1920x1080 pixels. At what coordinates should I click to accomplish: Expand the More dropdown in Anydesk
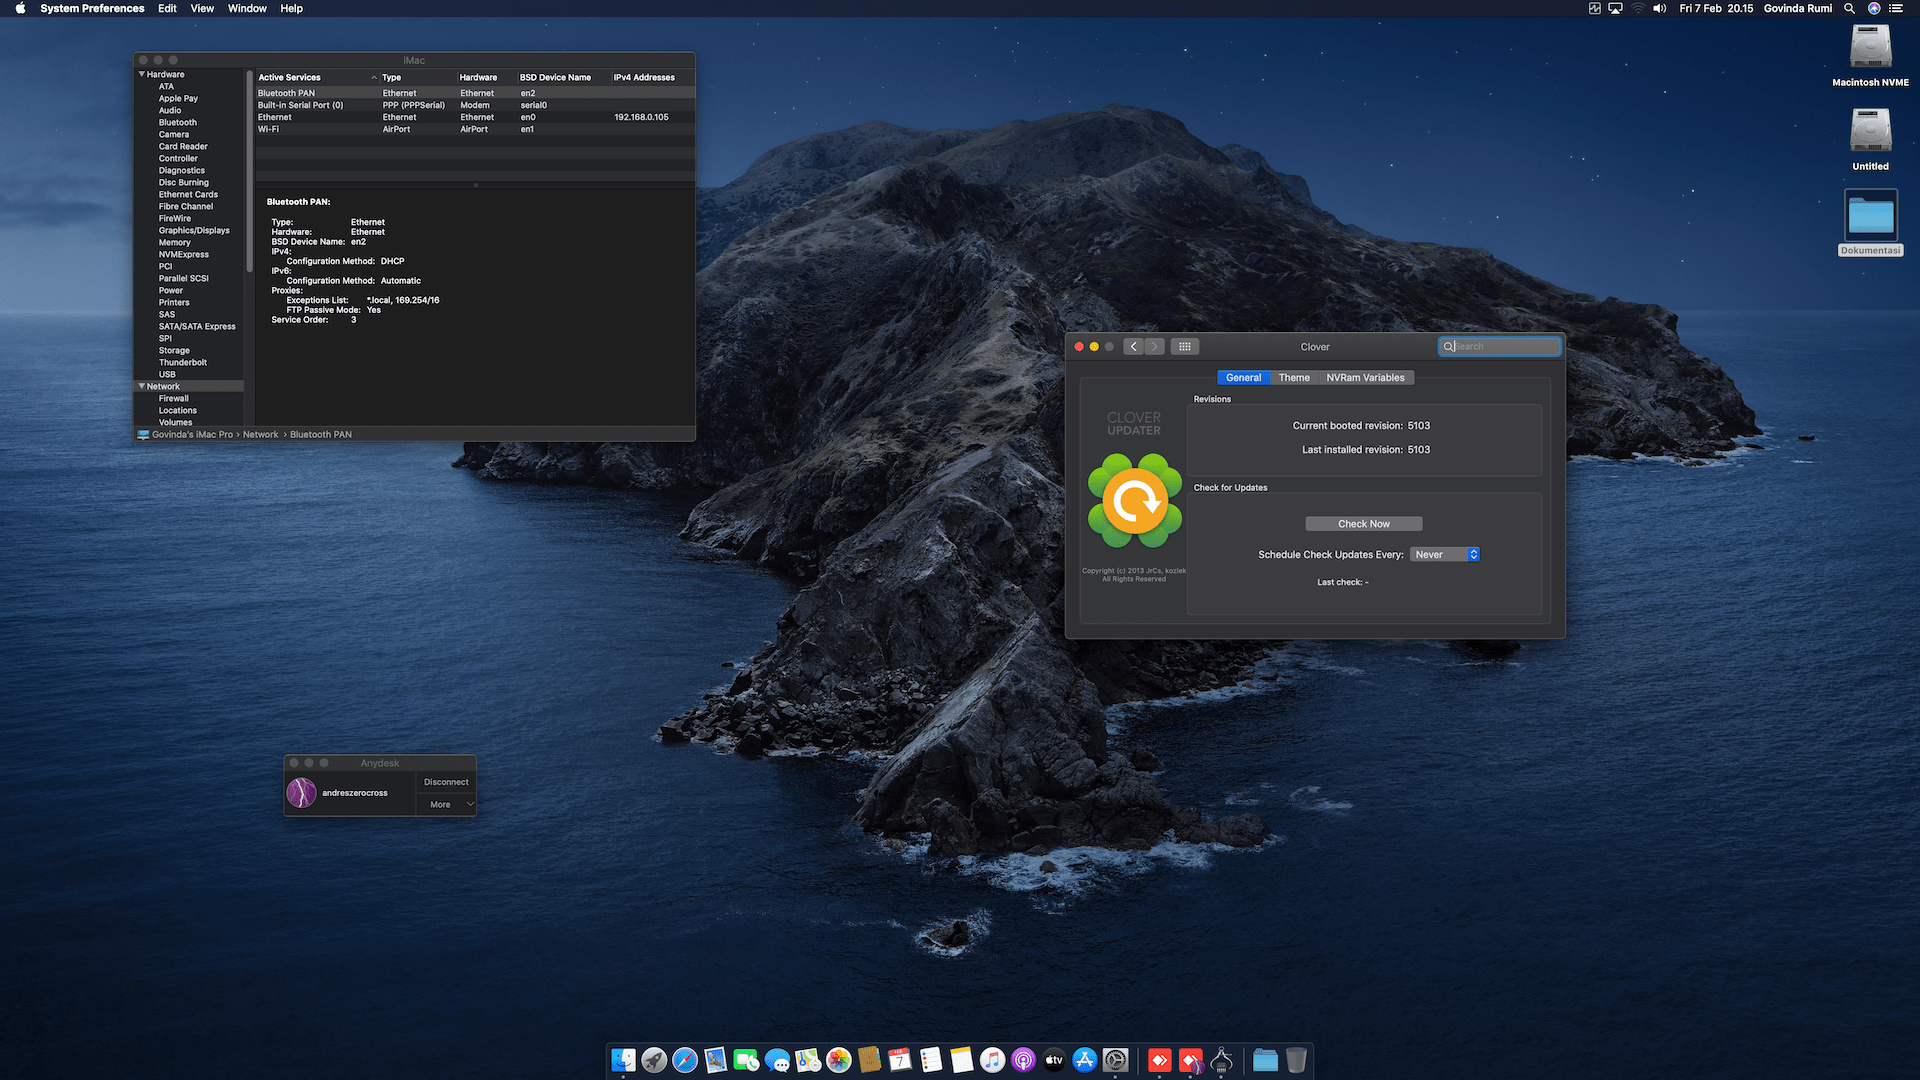pyautogui.click(x=446, y=804)
